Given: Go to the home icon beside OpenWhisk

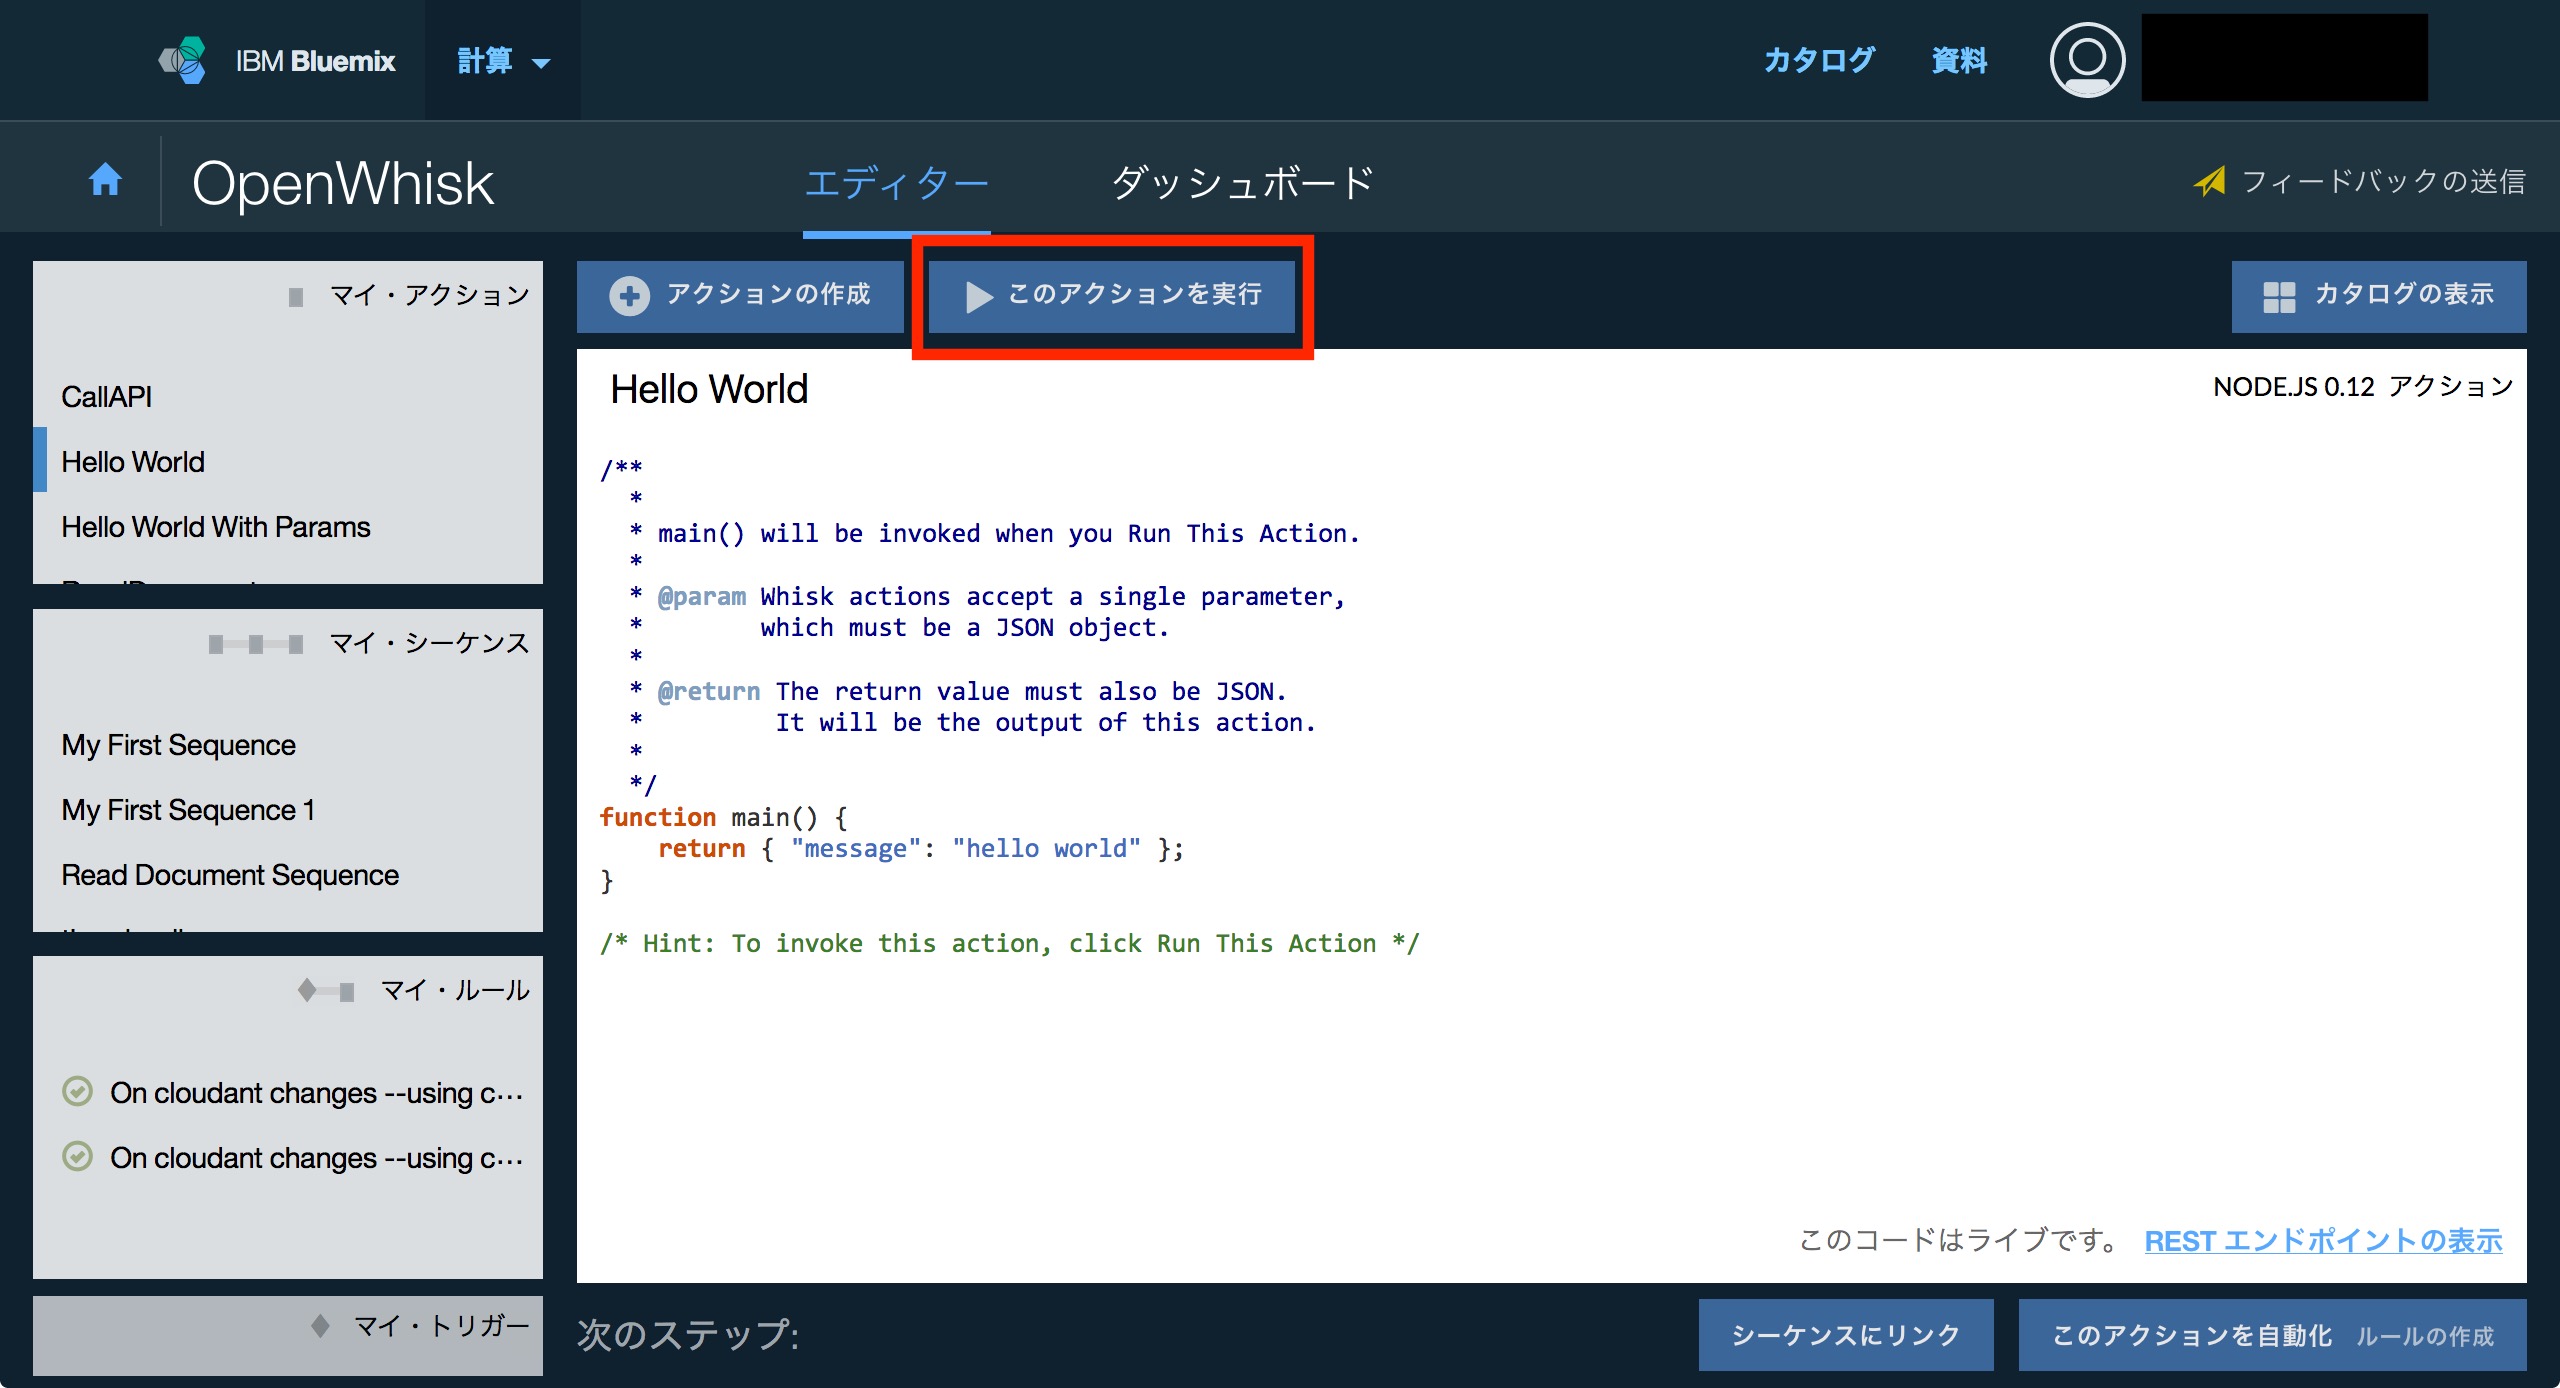Looking at the screenshot, I should point(105,180).
